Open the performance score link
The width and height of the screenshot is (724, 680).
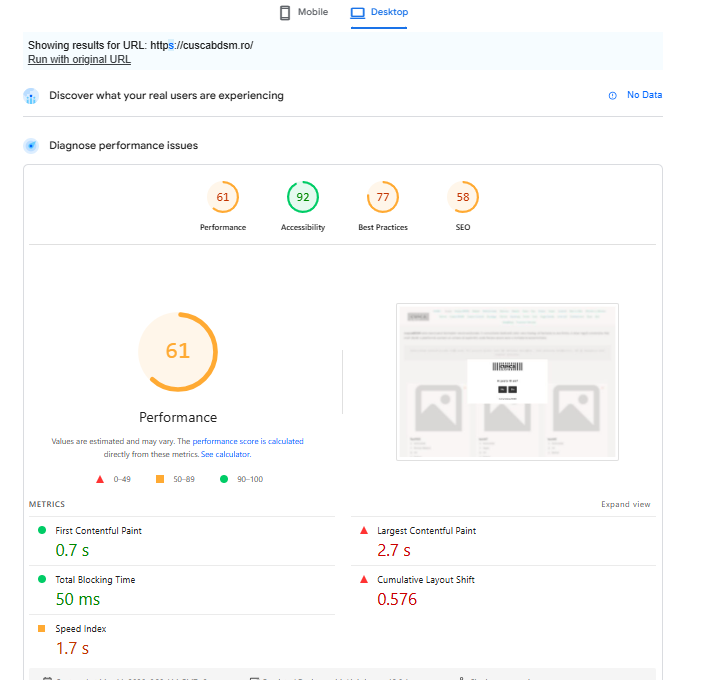pyautogui.click(x=228, y=441)
